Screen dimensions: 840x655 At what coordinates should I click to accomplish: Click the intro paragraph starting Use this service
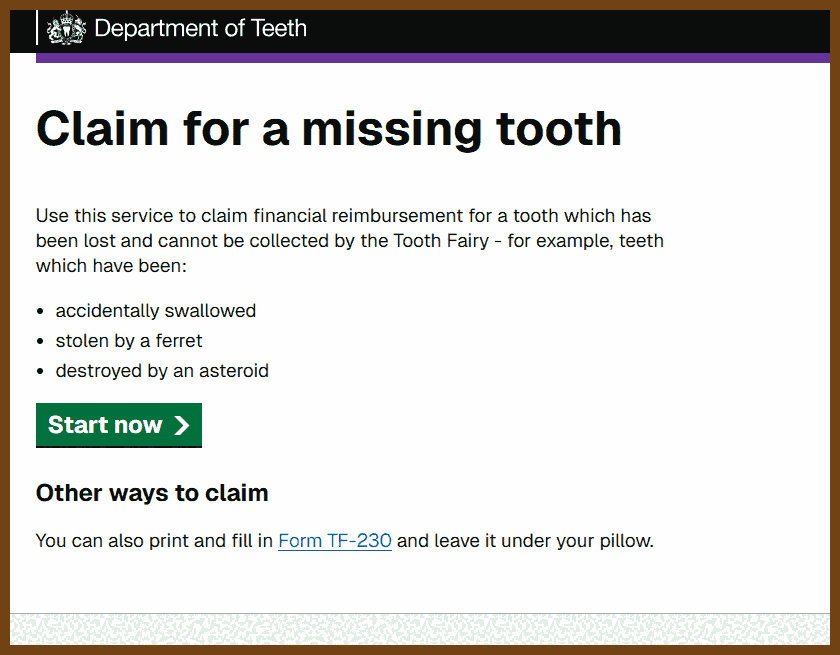coord(350,240)
